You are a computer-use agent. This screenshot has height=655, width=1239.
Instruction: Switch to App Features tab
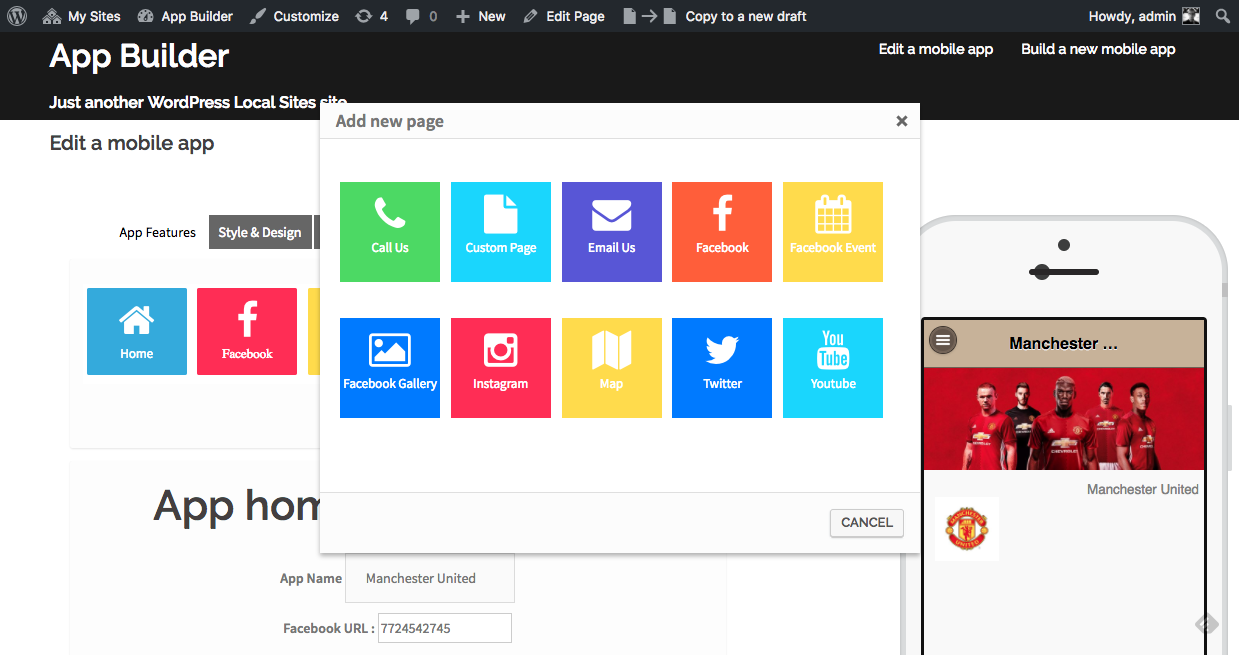(157, 233)
